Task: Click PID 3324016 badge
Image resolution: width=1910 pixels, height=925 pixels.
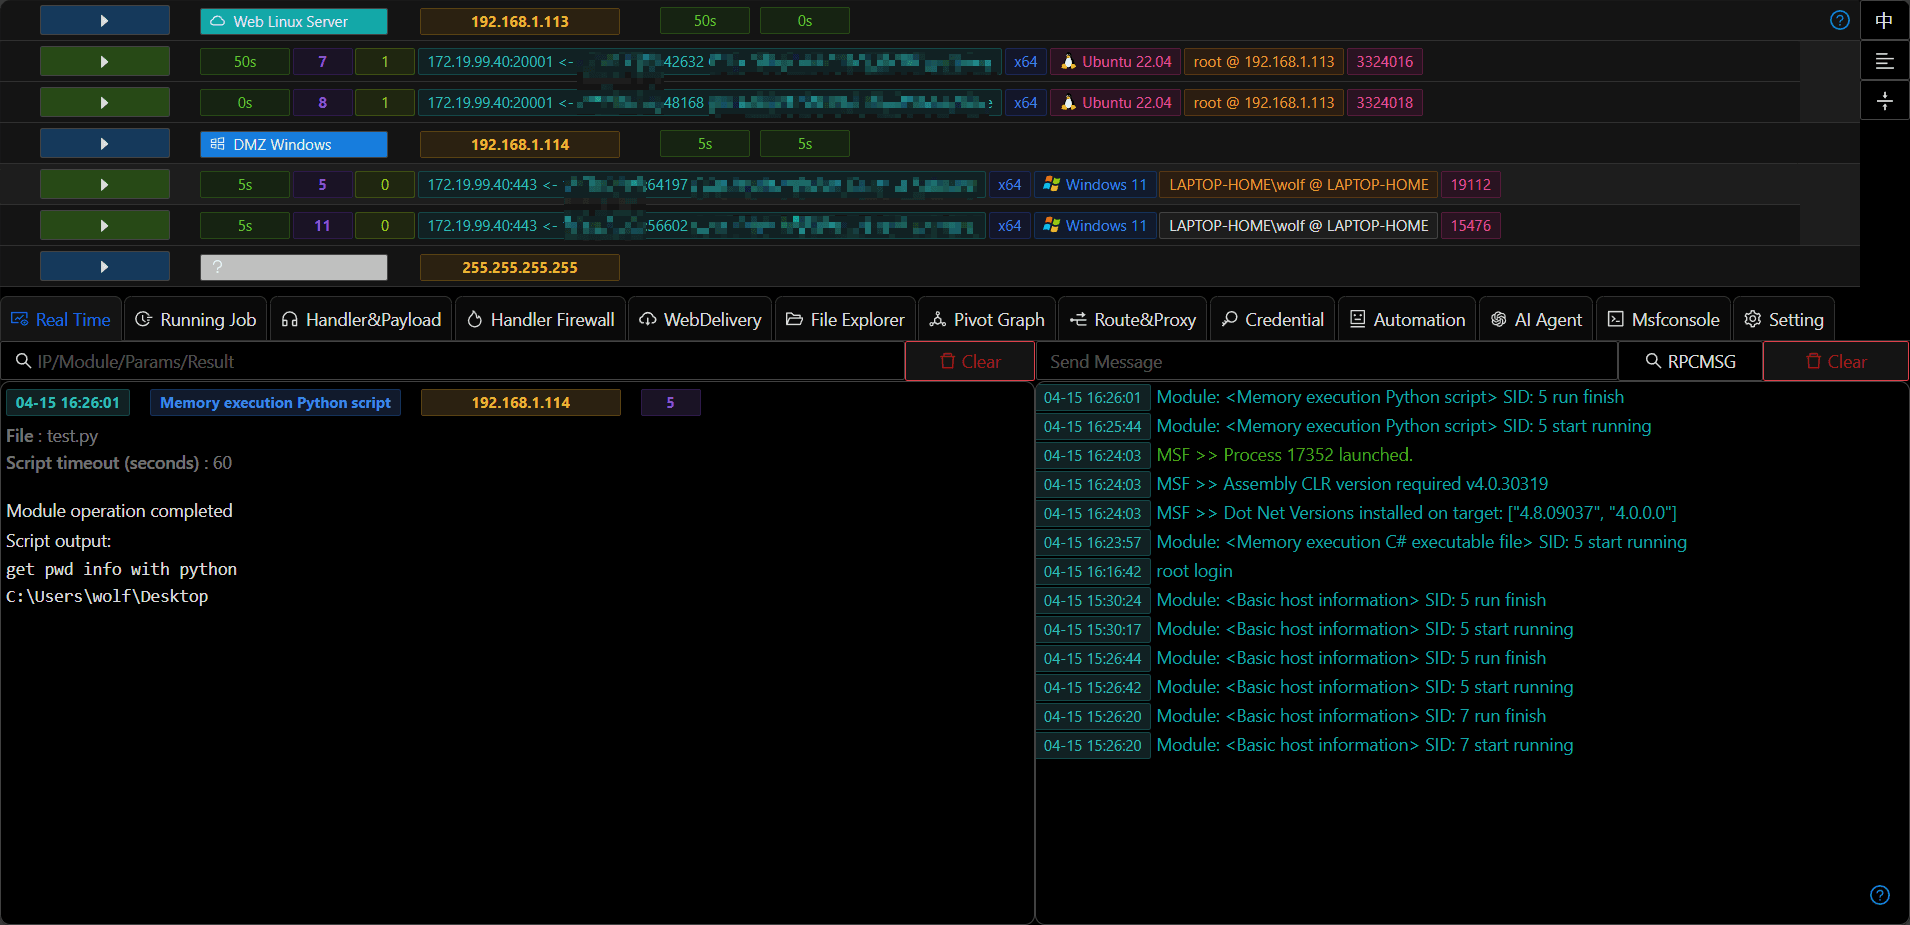Action: pyautogui.click(x=1385, y=62)
